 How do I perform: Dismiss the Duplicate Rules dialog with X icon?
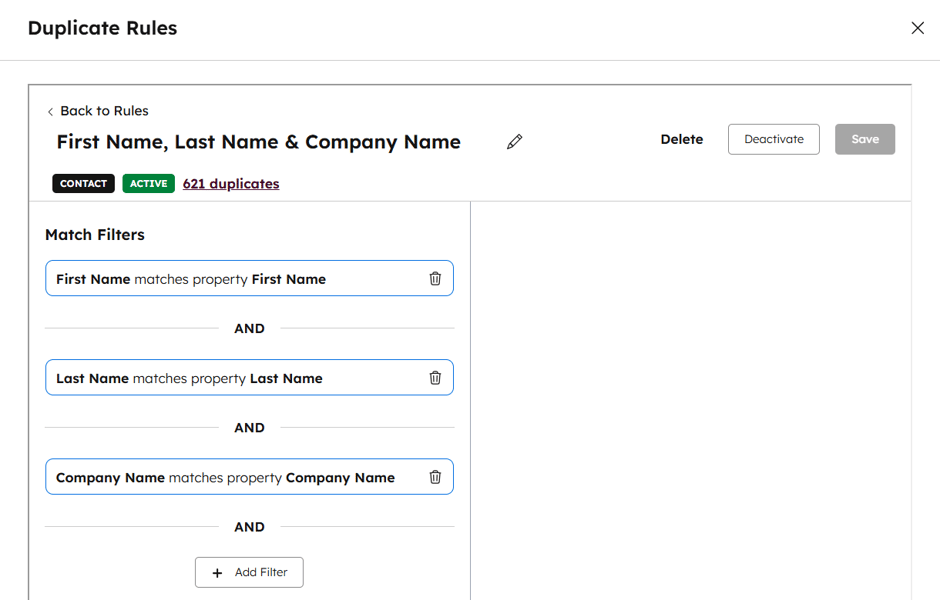click(917, 28)
